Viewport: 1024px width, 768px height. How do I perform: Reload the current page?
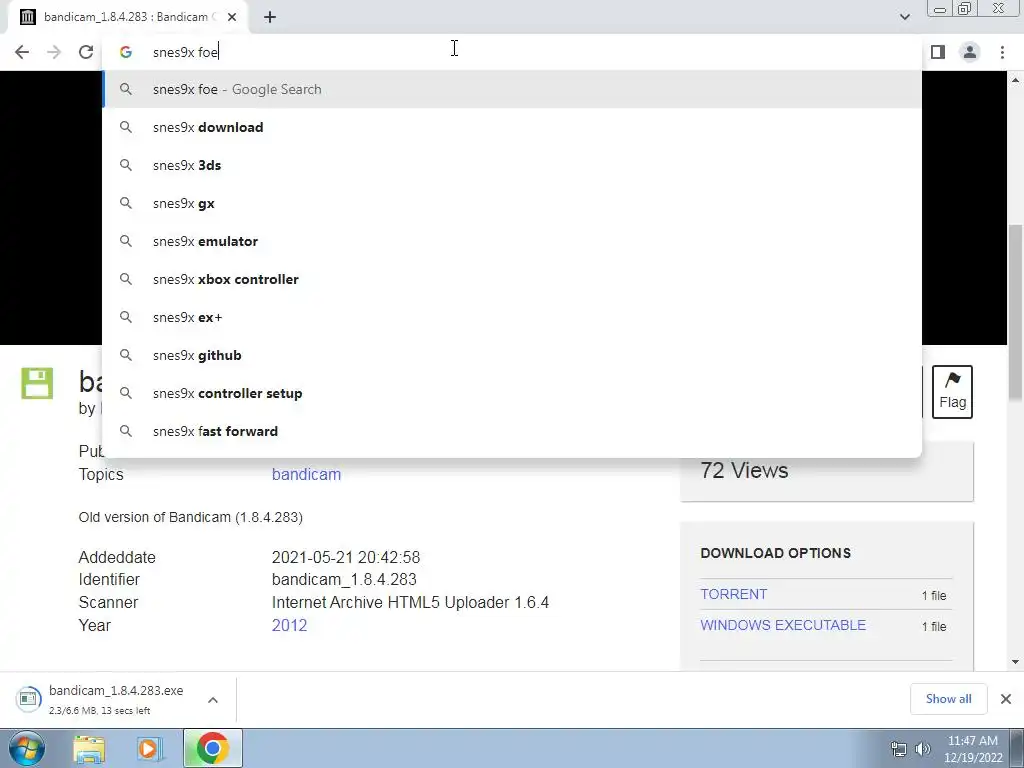click(x=86, y=52)
